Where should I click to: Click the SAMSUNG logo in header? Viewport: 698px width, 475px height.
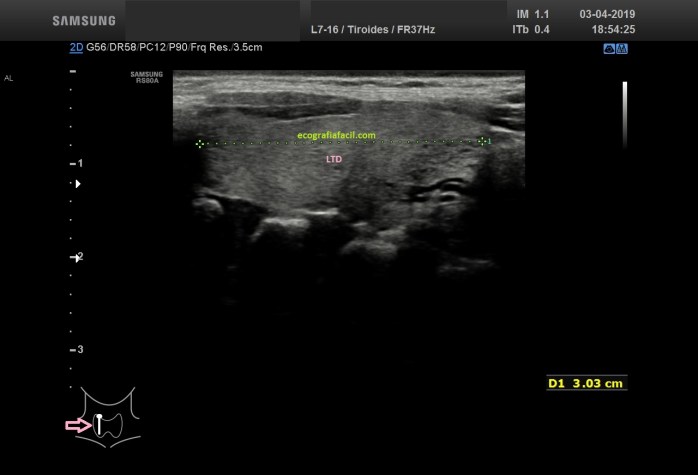(84, 20)
